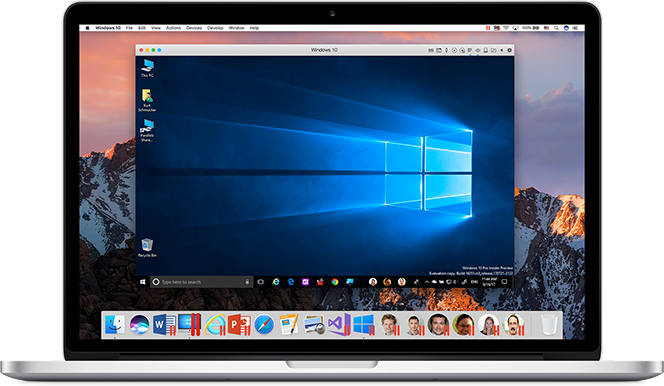Open Parallels Desktop icon in the dock
Viewport: 664px width, 386px height.
pyautogui.click(x=189, y=325)
